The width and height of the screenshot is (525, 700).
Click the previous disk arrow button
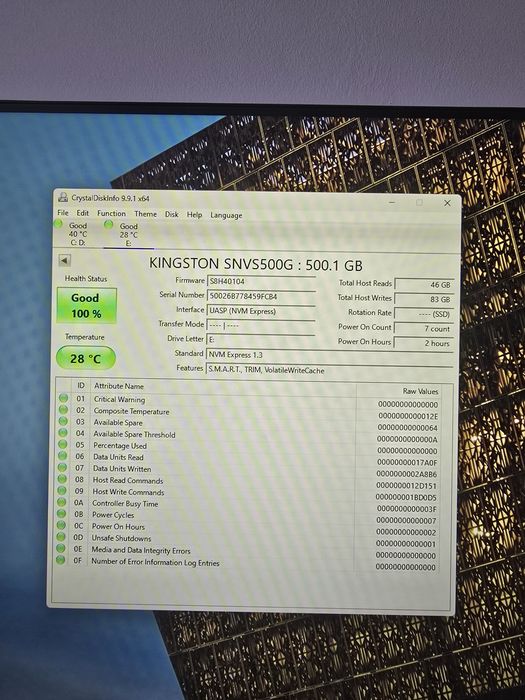point(65,260)
